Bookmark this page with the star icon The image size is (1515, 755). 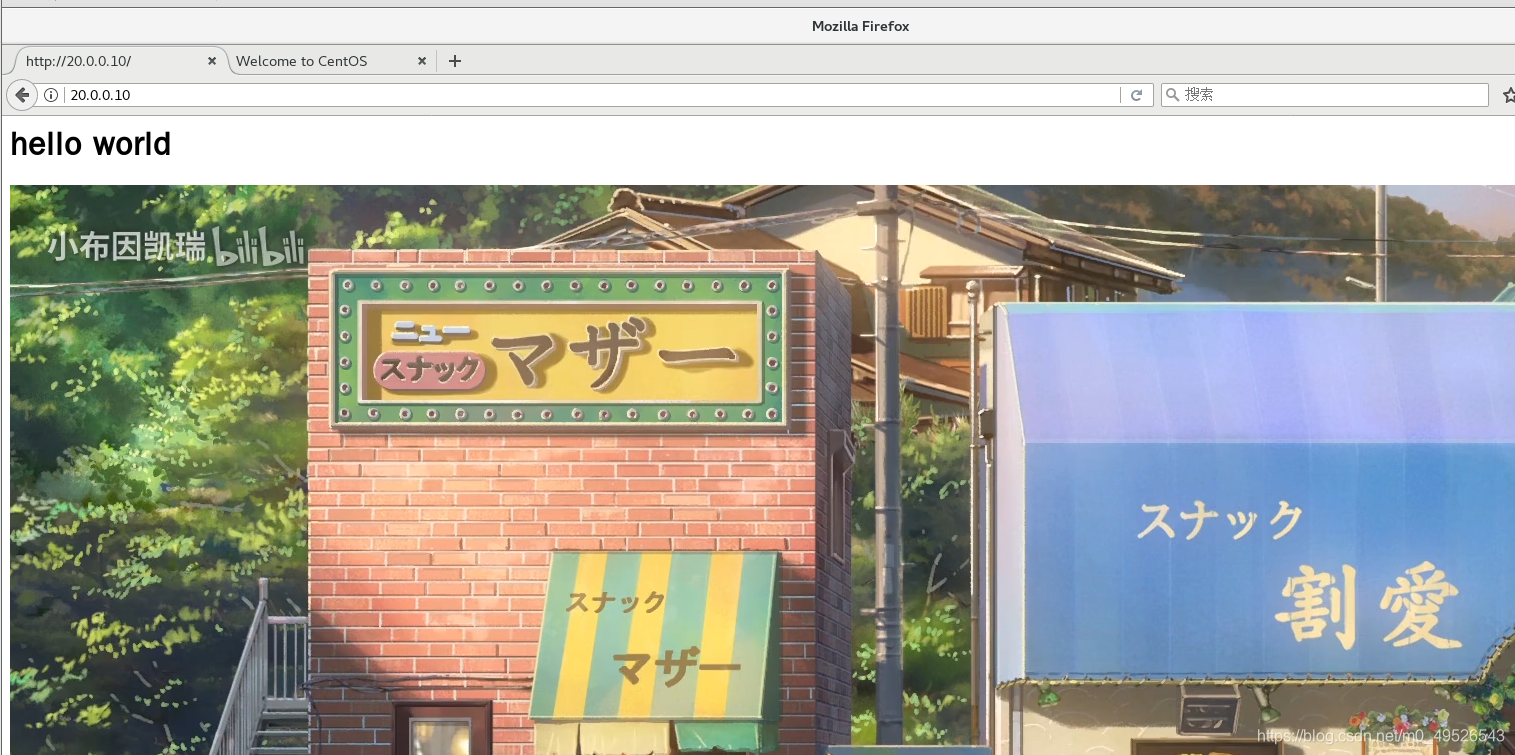1509,95
